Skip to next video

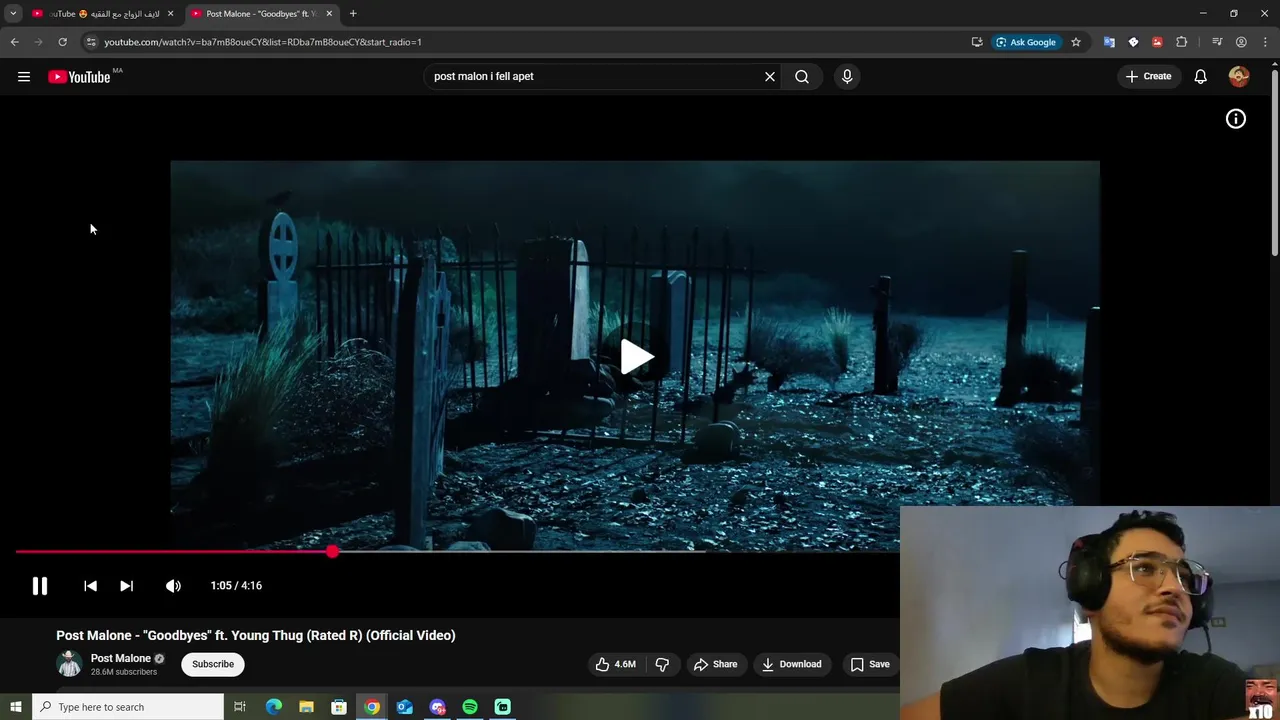(x=126, y=586)
